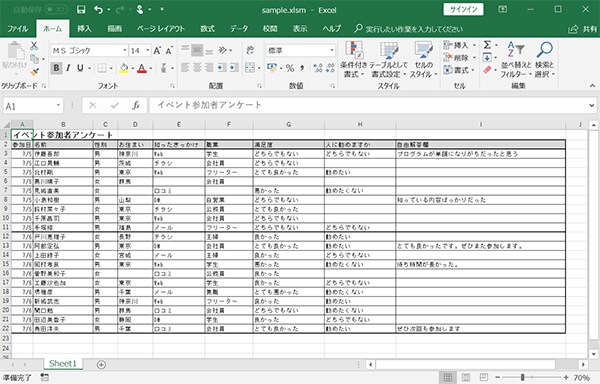600x384 pixels.
Task: Click the Cut scissors icon
Action: click(34, 46)
